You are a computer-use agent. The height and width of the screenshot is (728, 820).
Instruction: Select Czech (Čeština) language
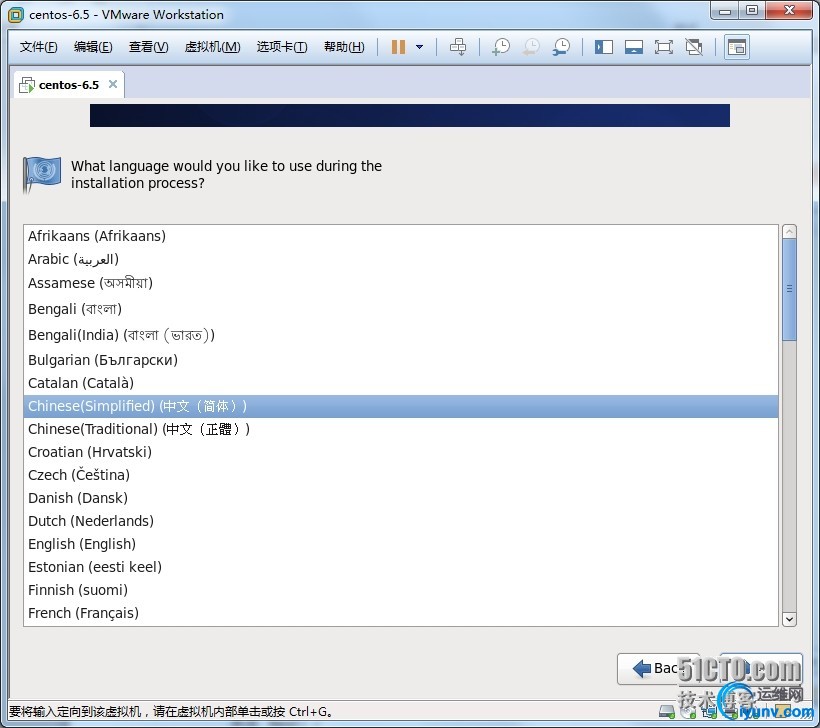401,475
